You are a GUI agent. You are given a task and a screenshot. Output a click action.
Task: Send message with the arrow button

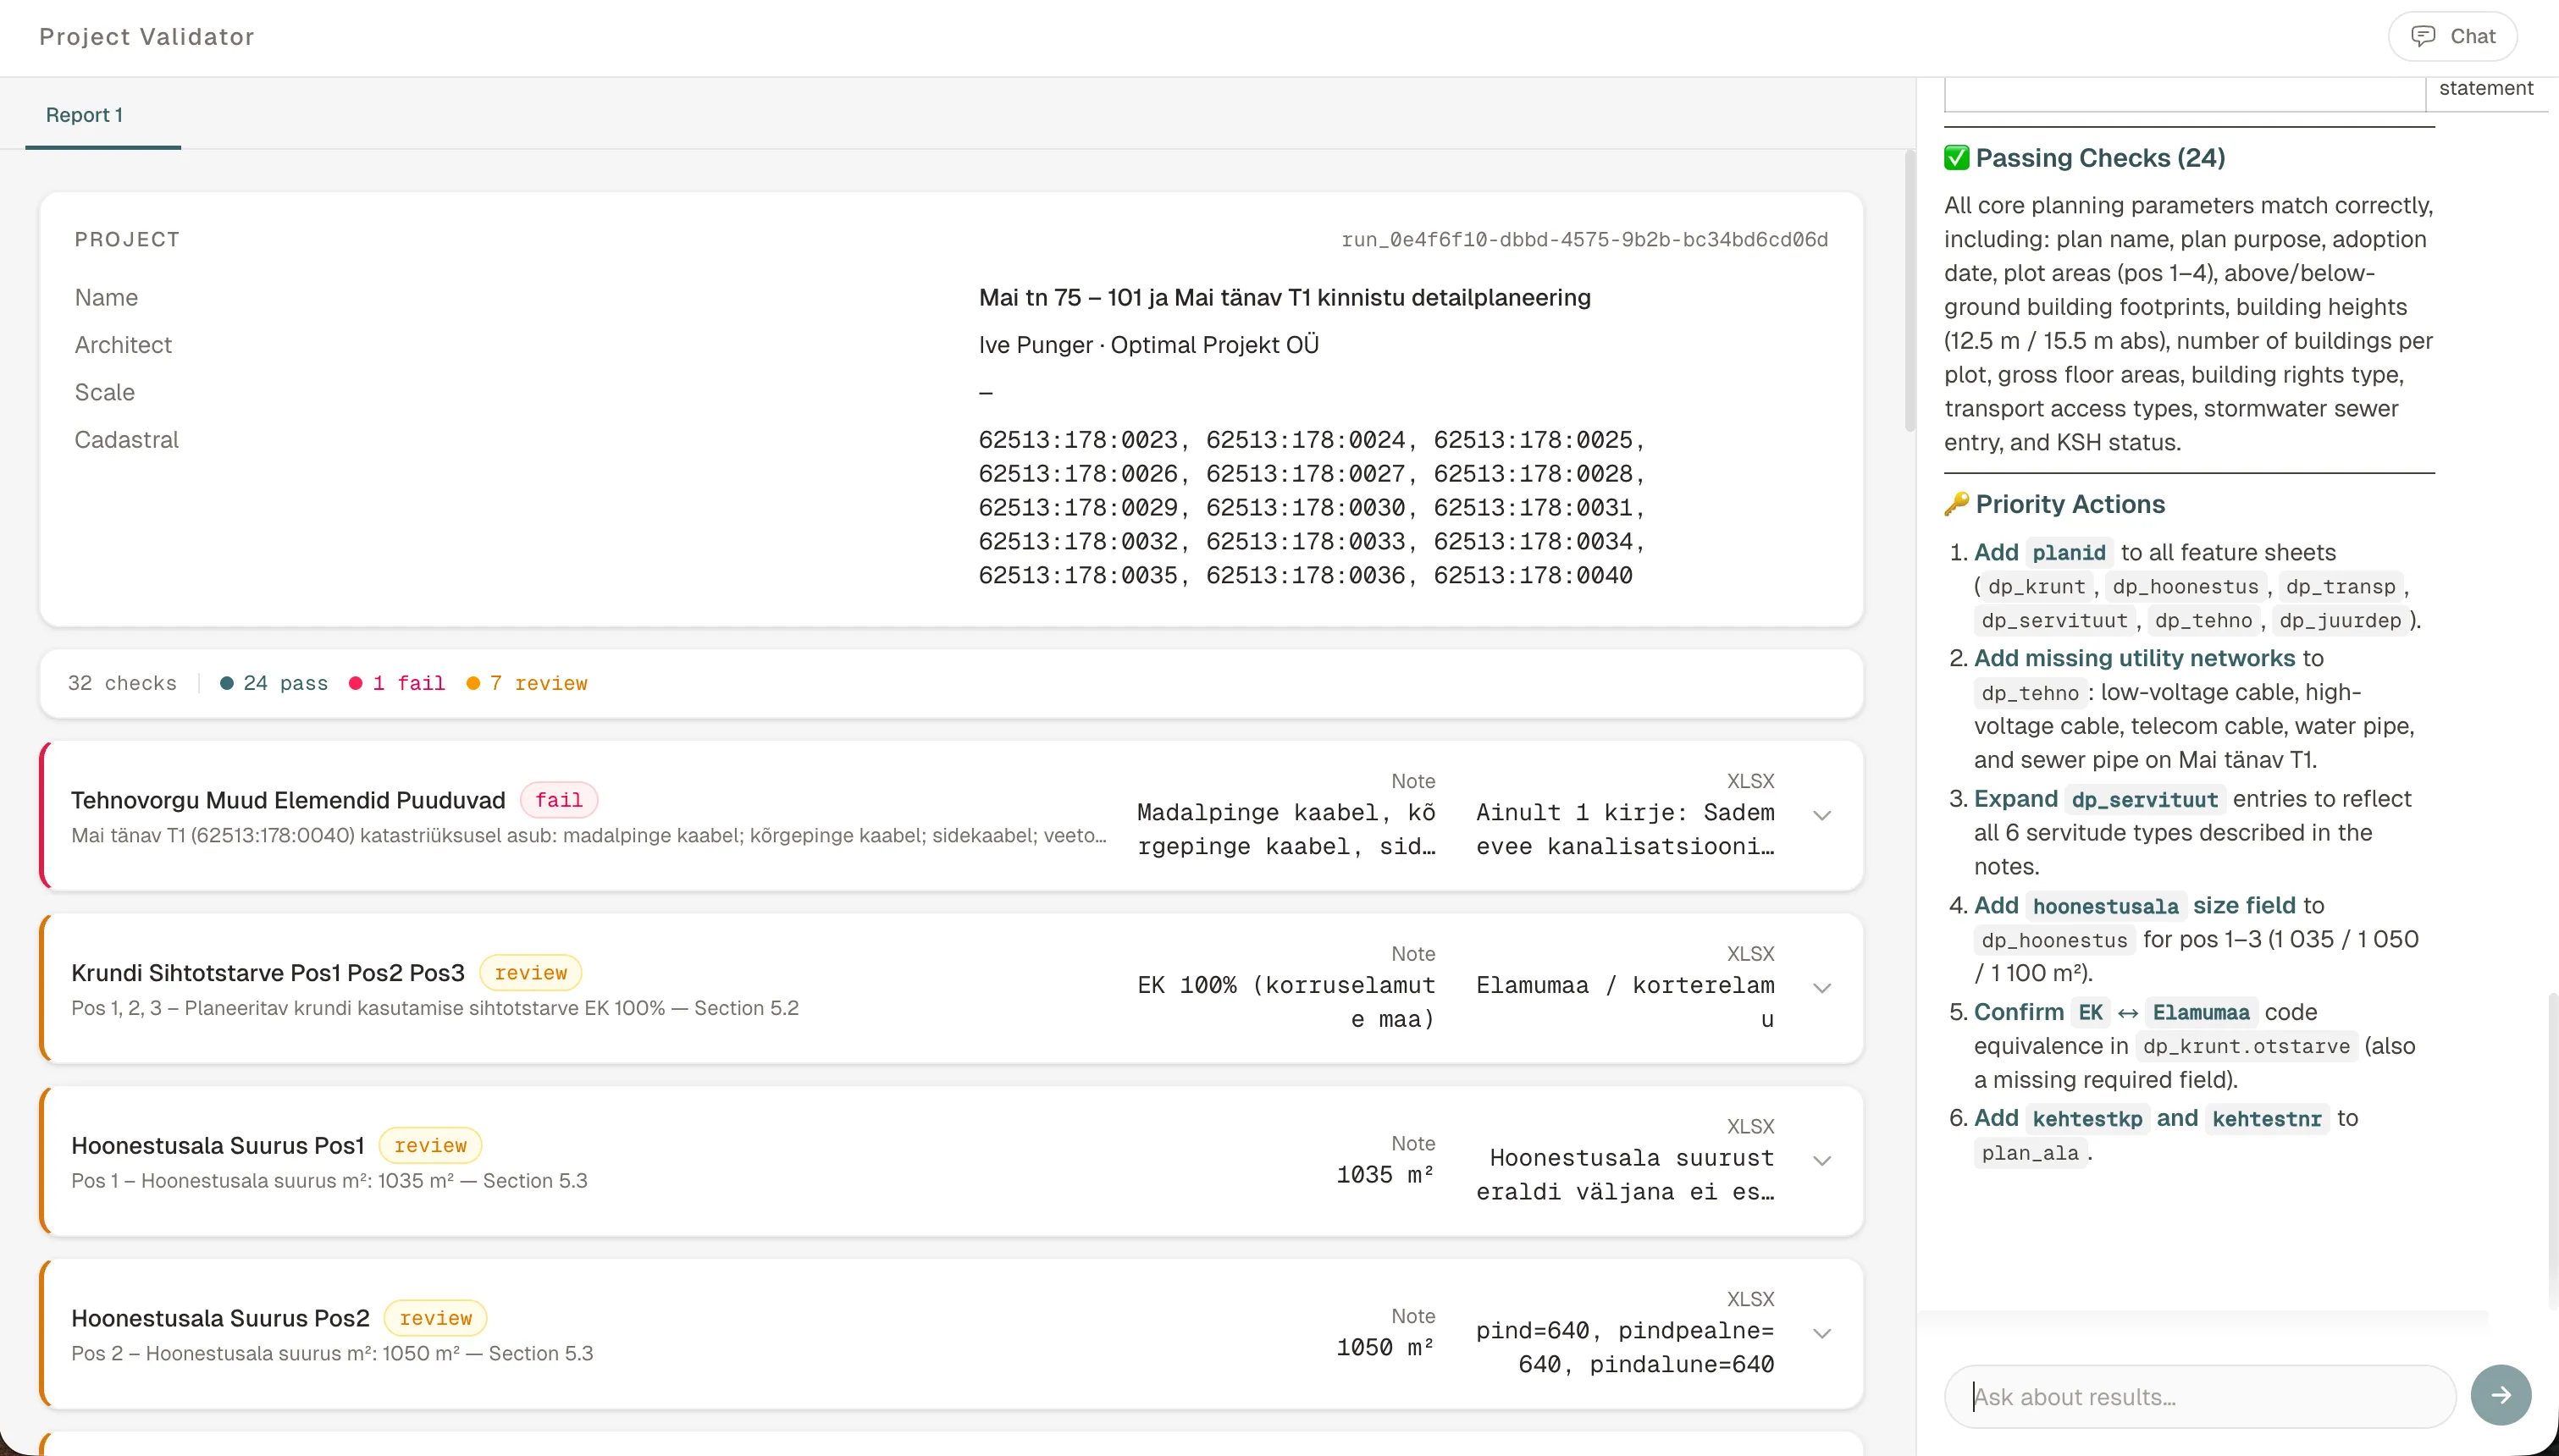click(x=2500, y=1395)
